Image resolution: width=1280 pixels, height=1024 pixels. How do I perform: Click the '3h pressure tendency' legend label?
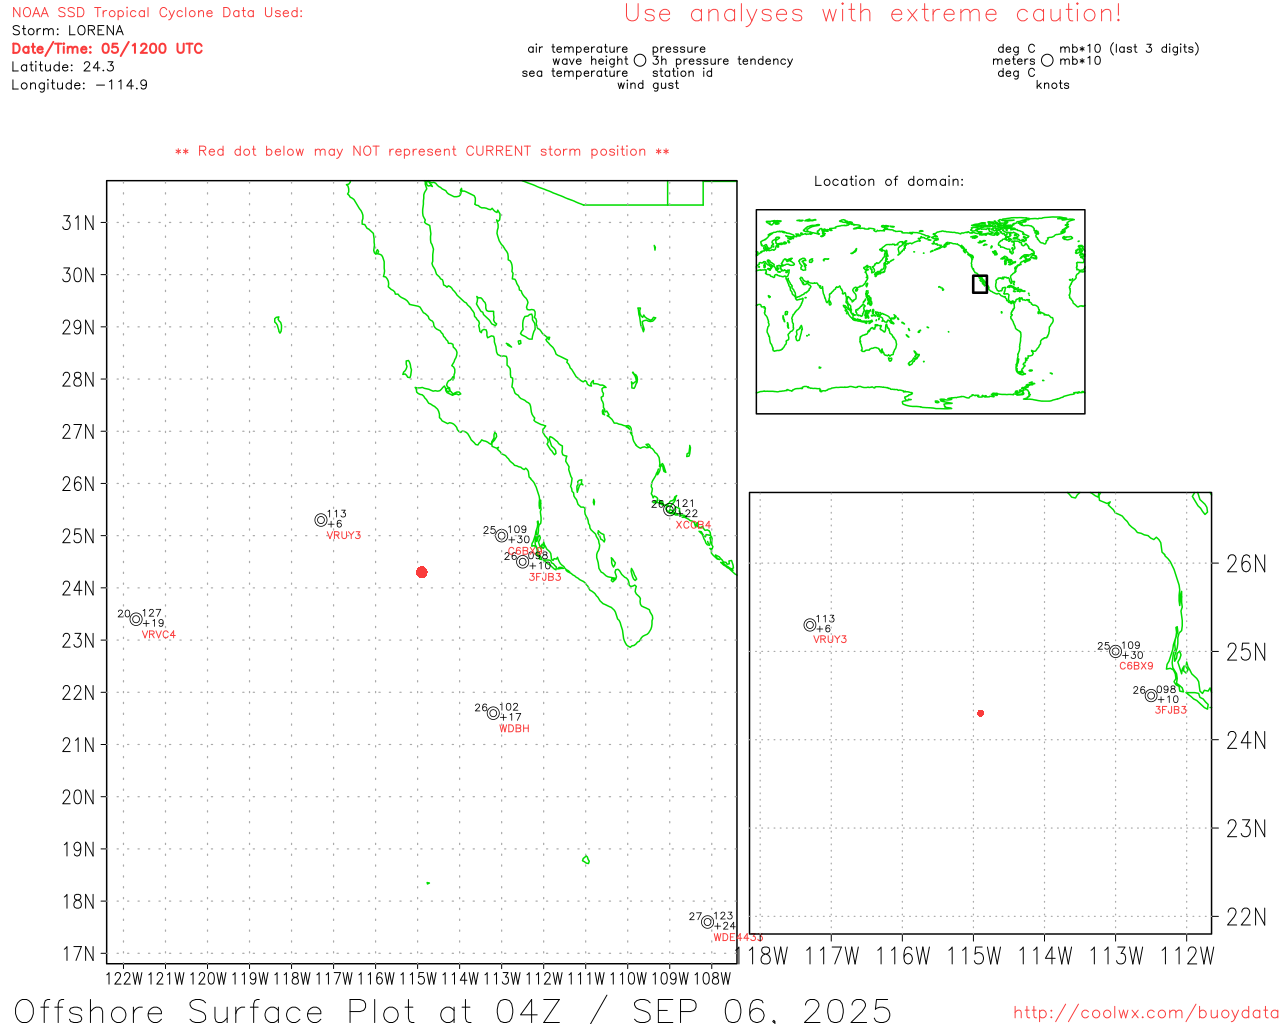722,61
